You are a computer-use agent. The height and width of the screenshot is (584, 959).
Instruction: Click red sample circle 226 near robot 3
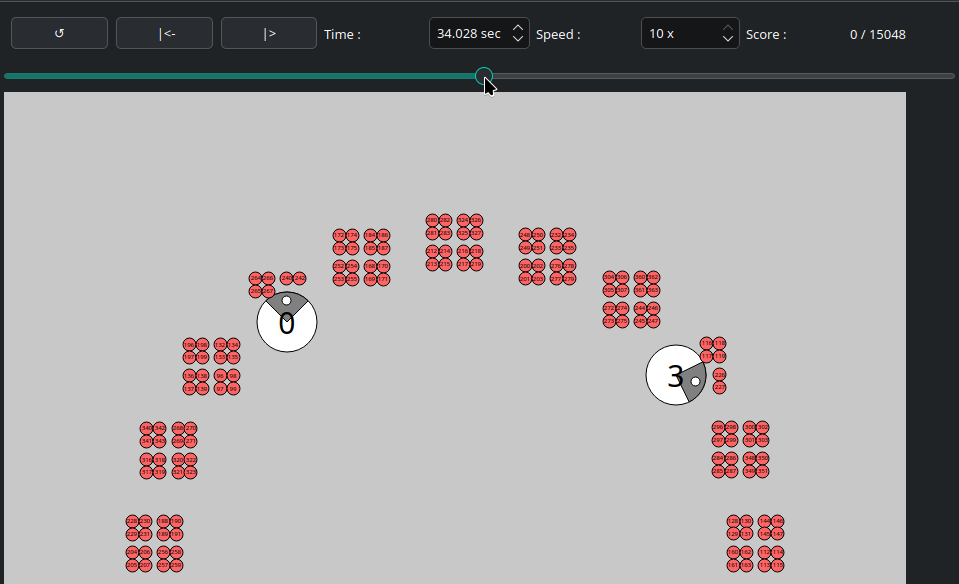(x=719, y=374)
